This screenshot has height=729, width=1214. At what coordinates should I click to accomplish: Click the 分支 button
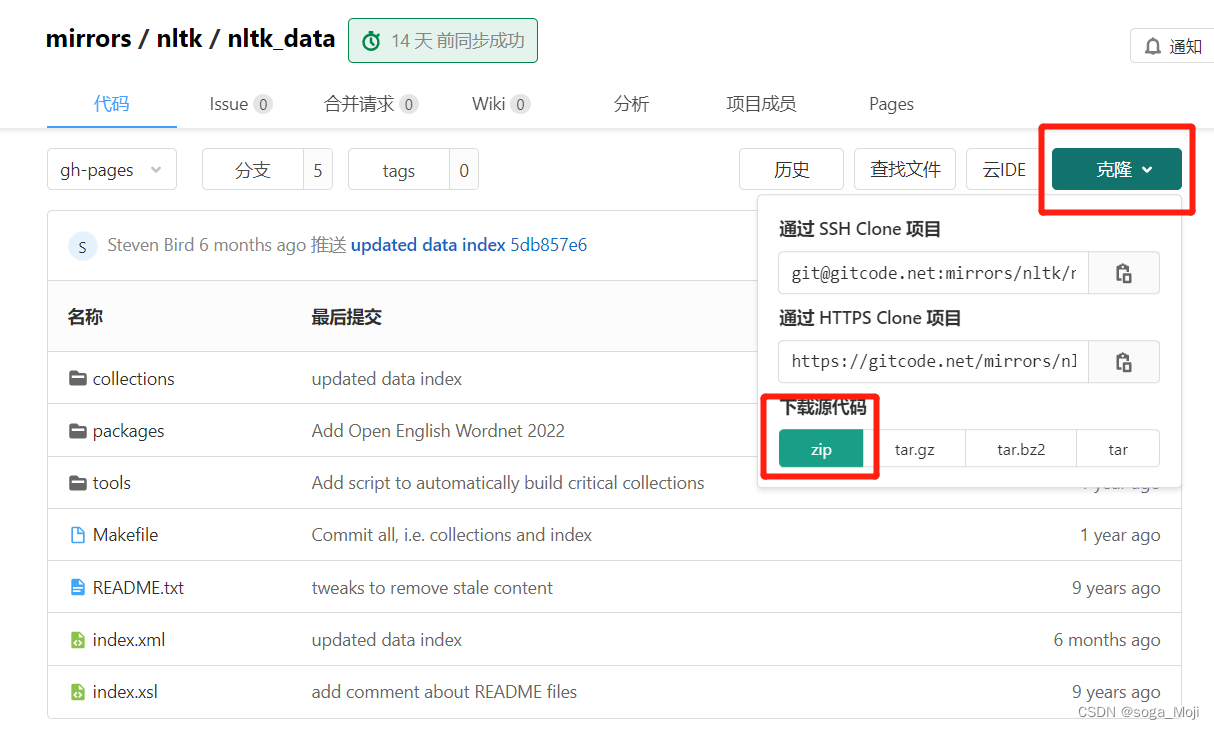(253, 169)
